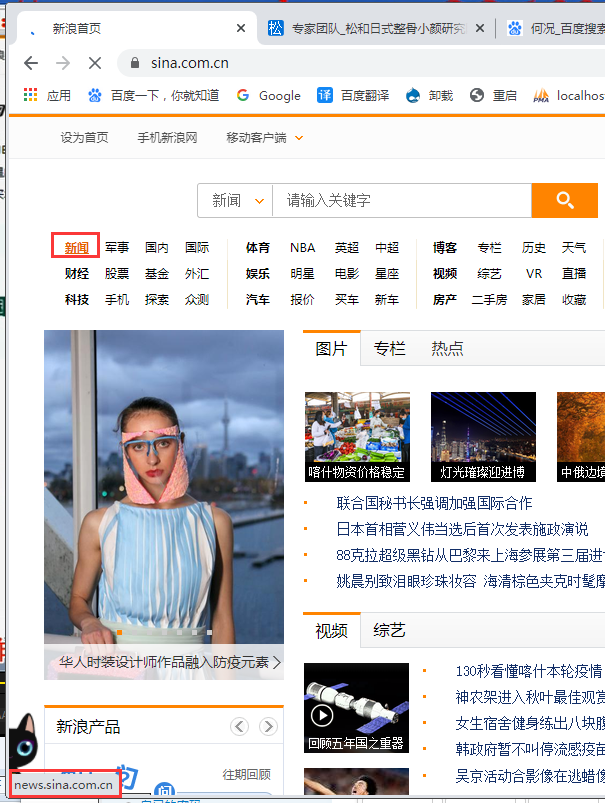The width and height of the screenshot is (605, 803).
Task: Close the 专家团队 松和日式整骨 tab
Action: coord(480,29)
